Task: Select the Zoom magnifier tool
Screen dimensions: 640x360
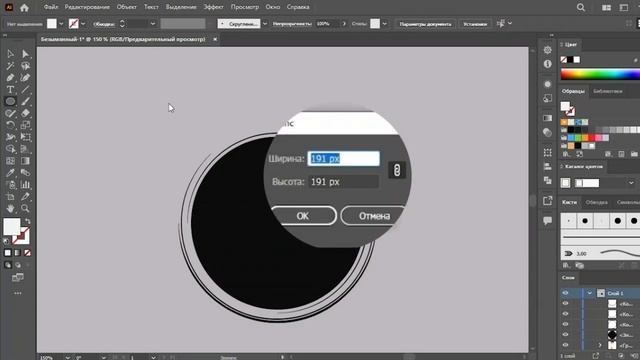Action: click(25, 208)
